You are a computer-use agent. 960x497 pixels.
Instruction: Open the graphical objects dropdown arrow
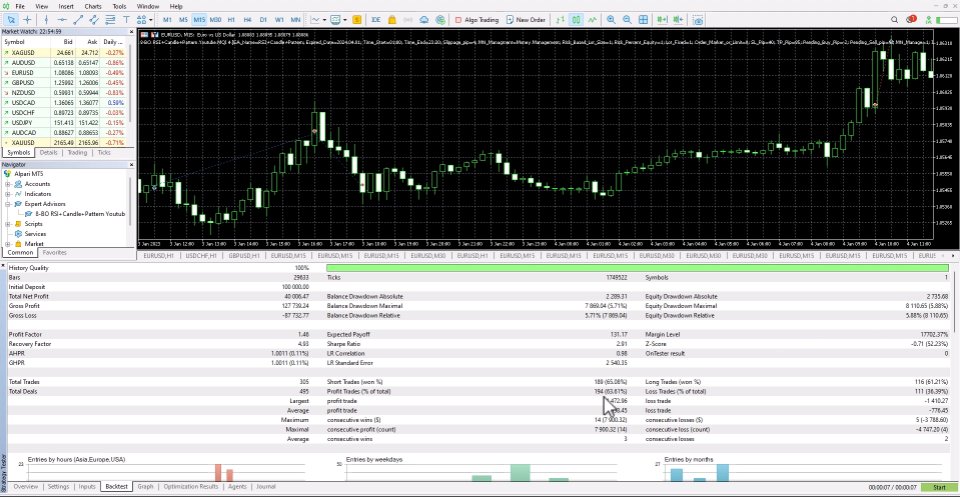150,20
